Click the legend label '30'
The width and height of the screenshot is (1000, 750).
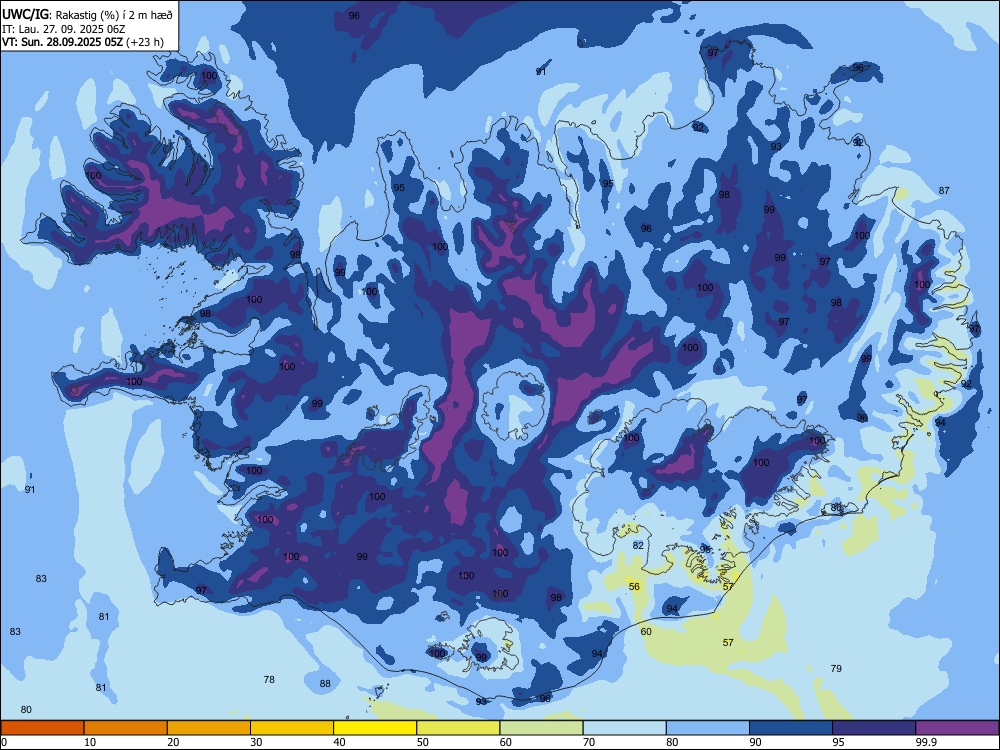(256, 742)
